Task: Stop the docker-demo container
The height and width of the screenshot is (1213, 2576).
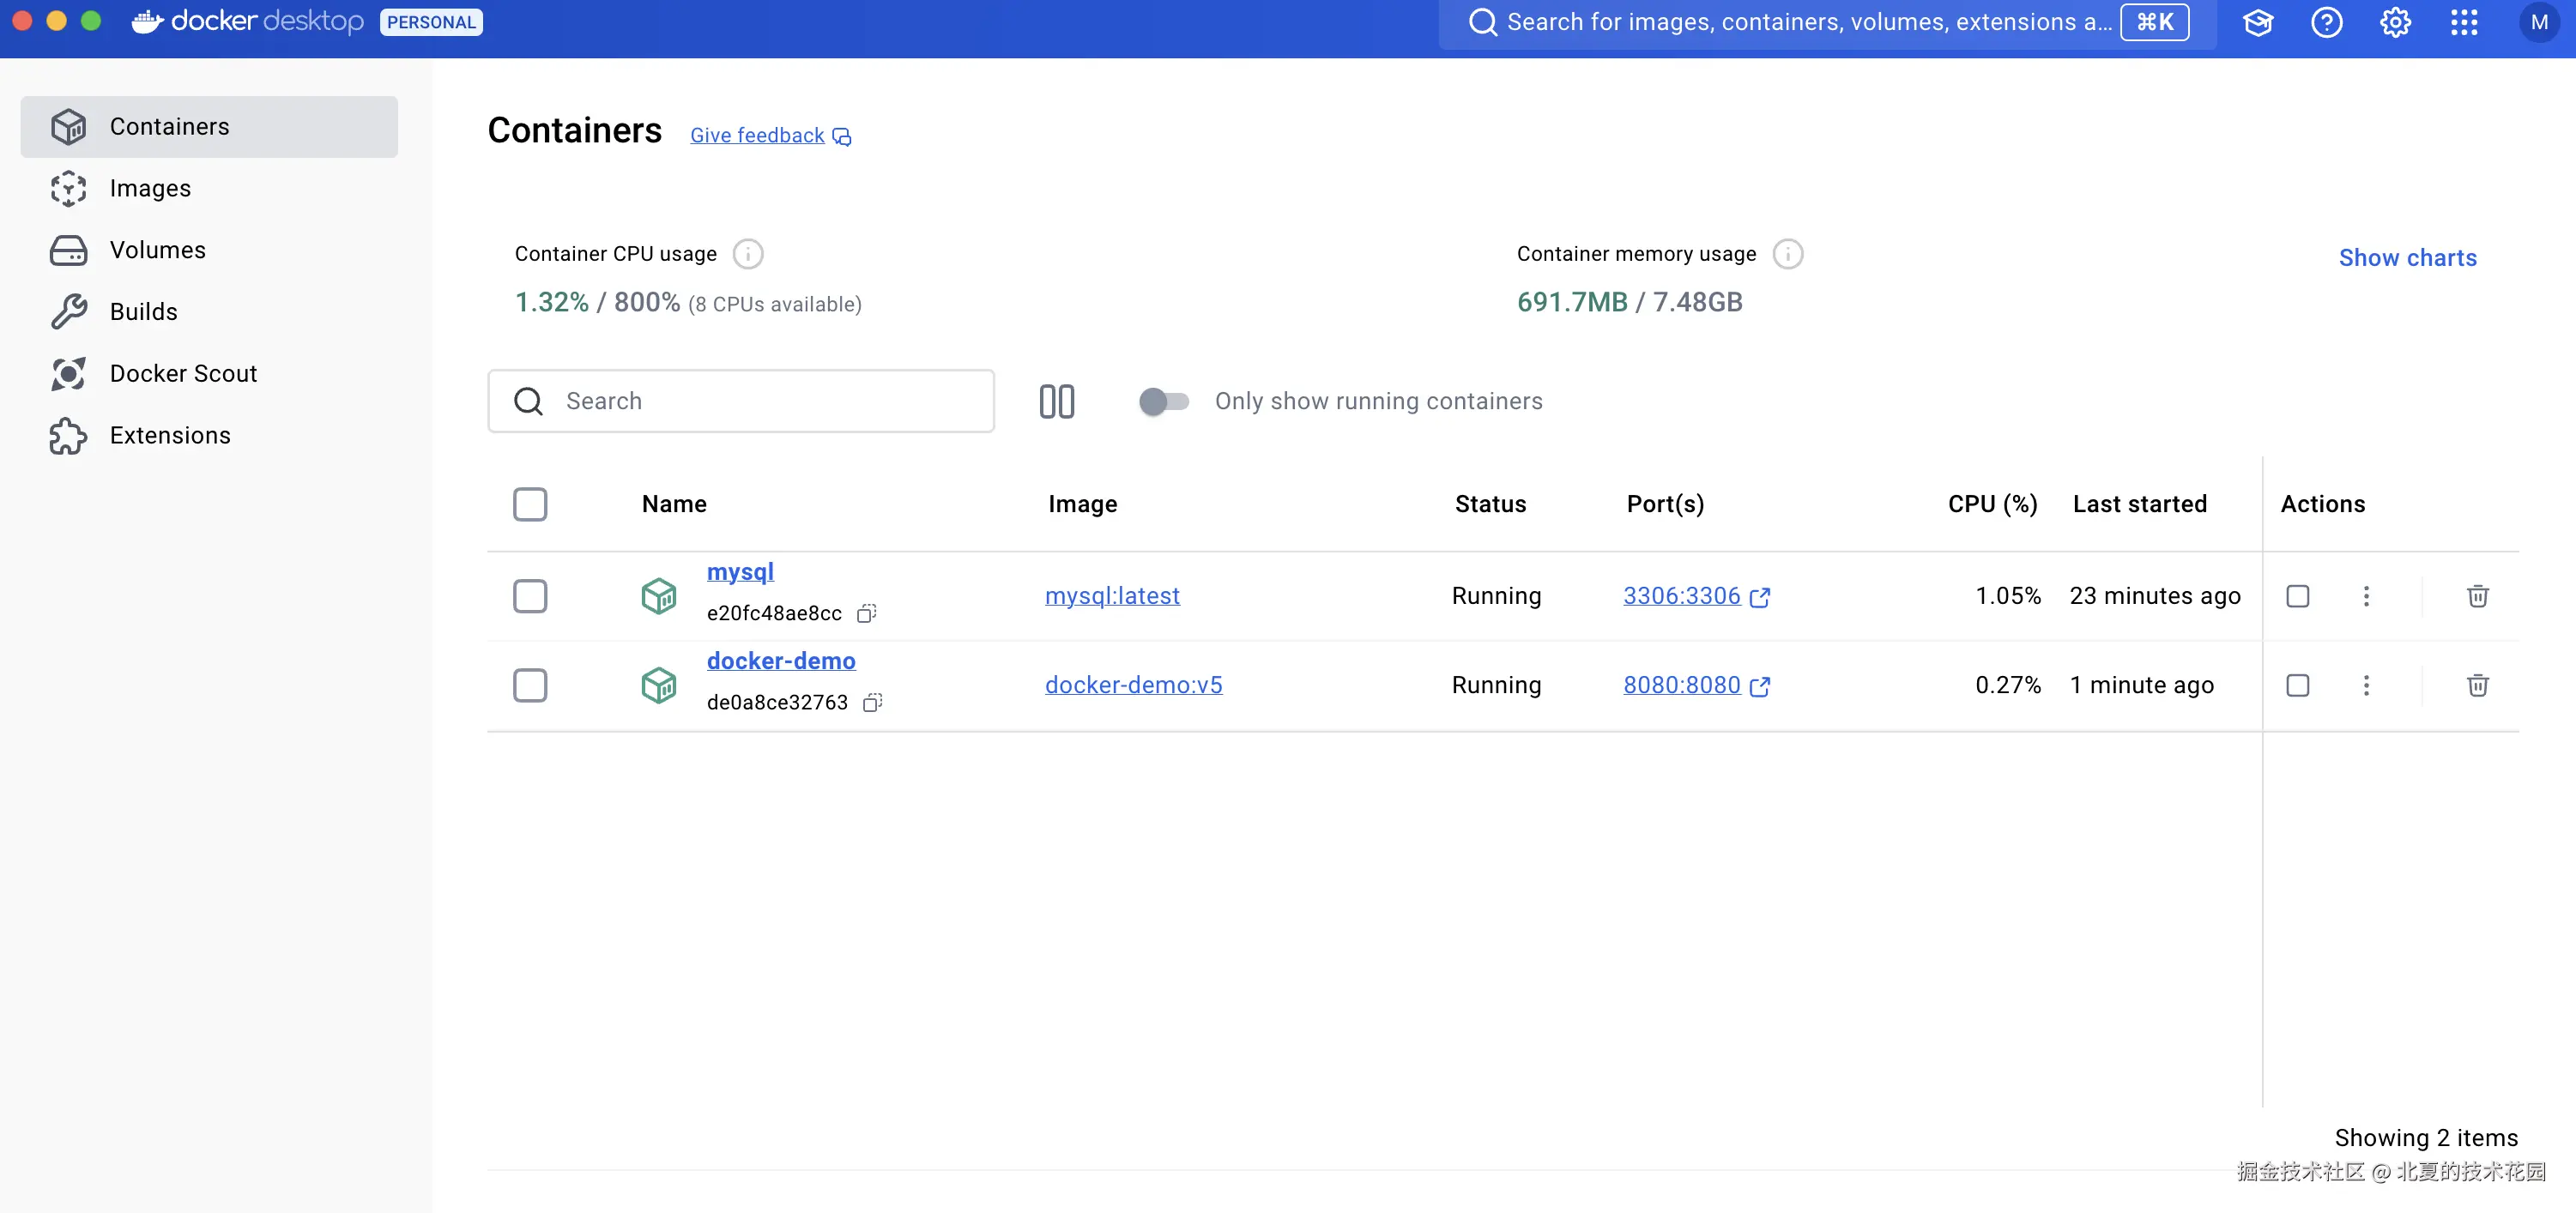Action: pyautogui.click(x=2297, y=685)
